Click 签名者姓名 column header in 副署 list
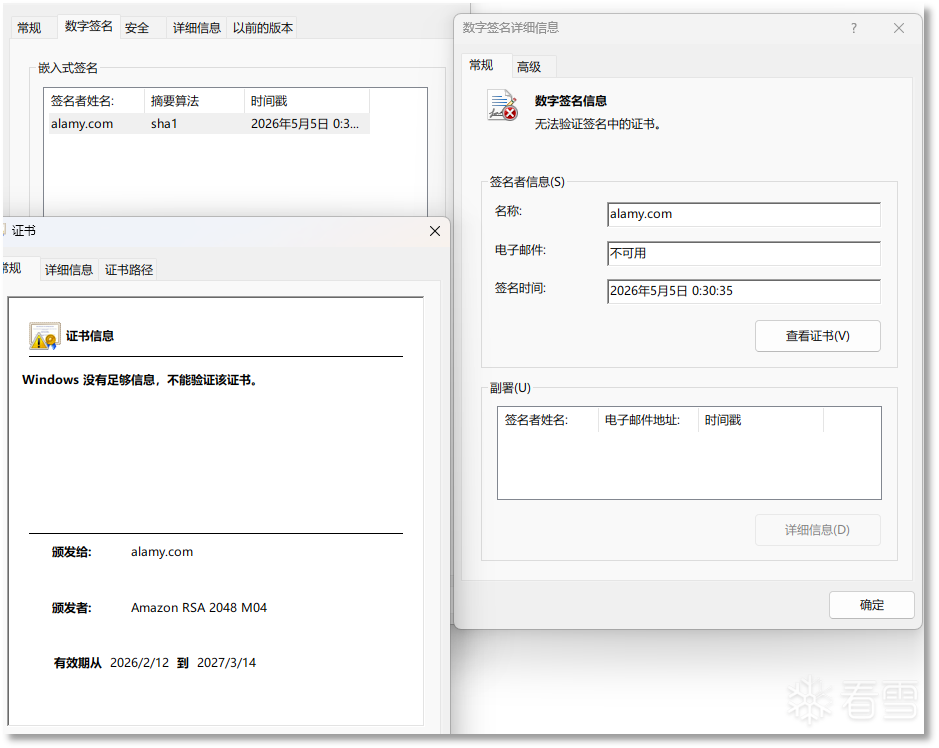The width and height of the screenshot is (939, 748). pos(548,420)
